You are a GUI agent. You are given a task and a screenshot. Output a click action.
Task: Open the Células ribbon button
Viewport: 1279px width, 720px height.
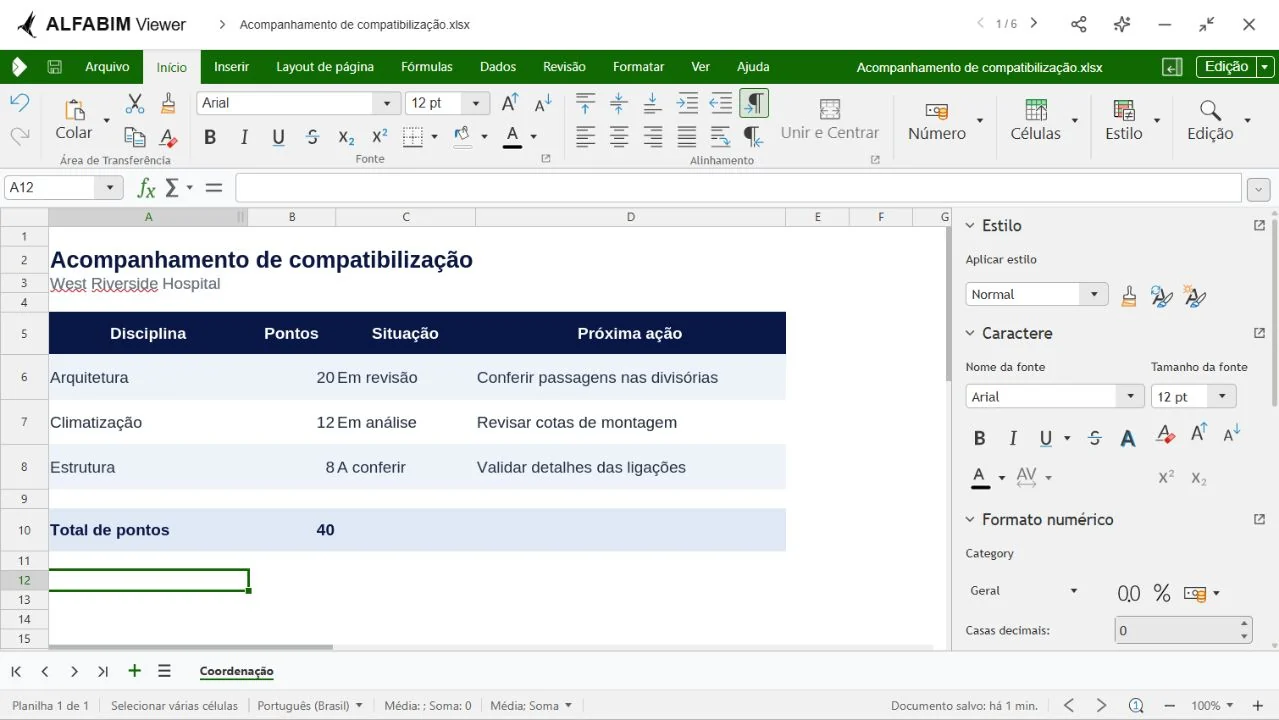coord(1035,120)
